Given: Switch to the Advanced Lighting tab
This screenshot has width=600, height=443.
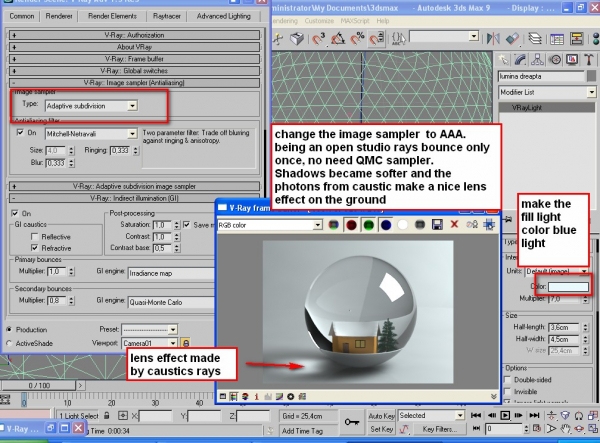Looking at the screenshot, I should coord(223,16).
